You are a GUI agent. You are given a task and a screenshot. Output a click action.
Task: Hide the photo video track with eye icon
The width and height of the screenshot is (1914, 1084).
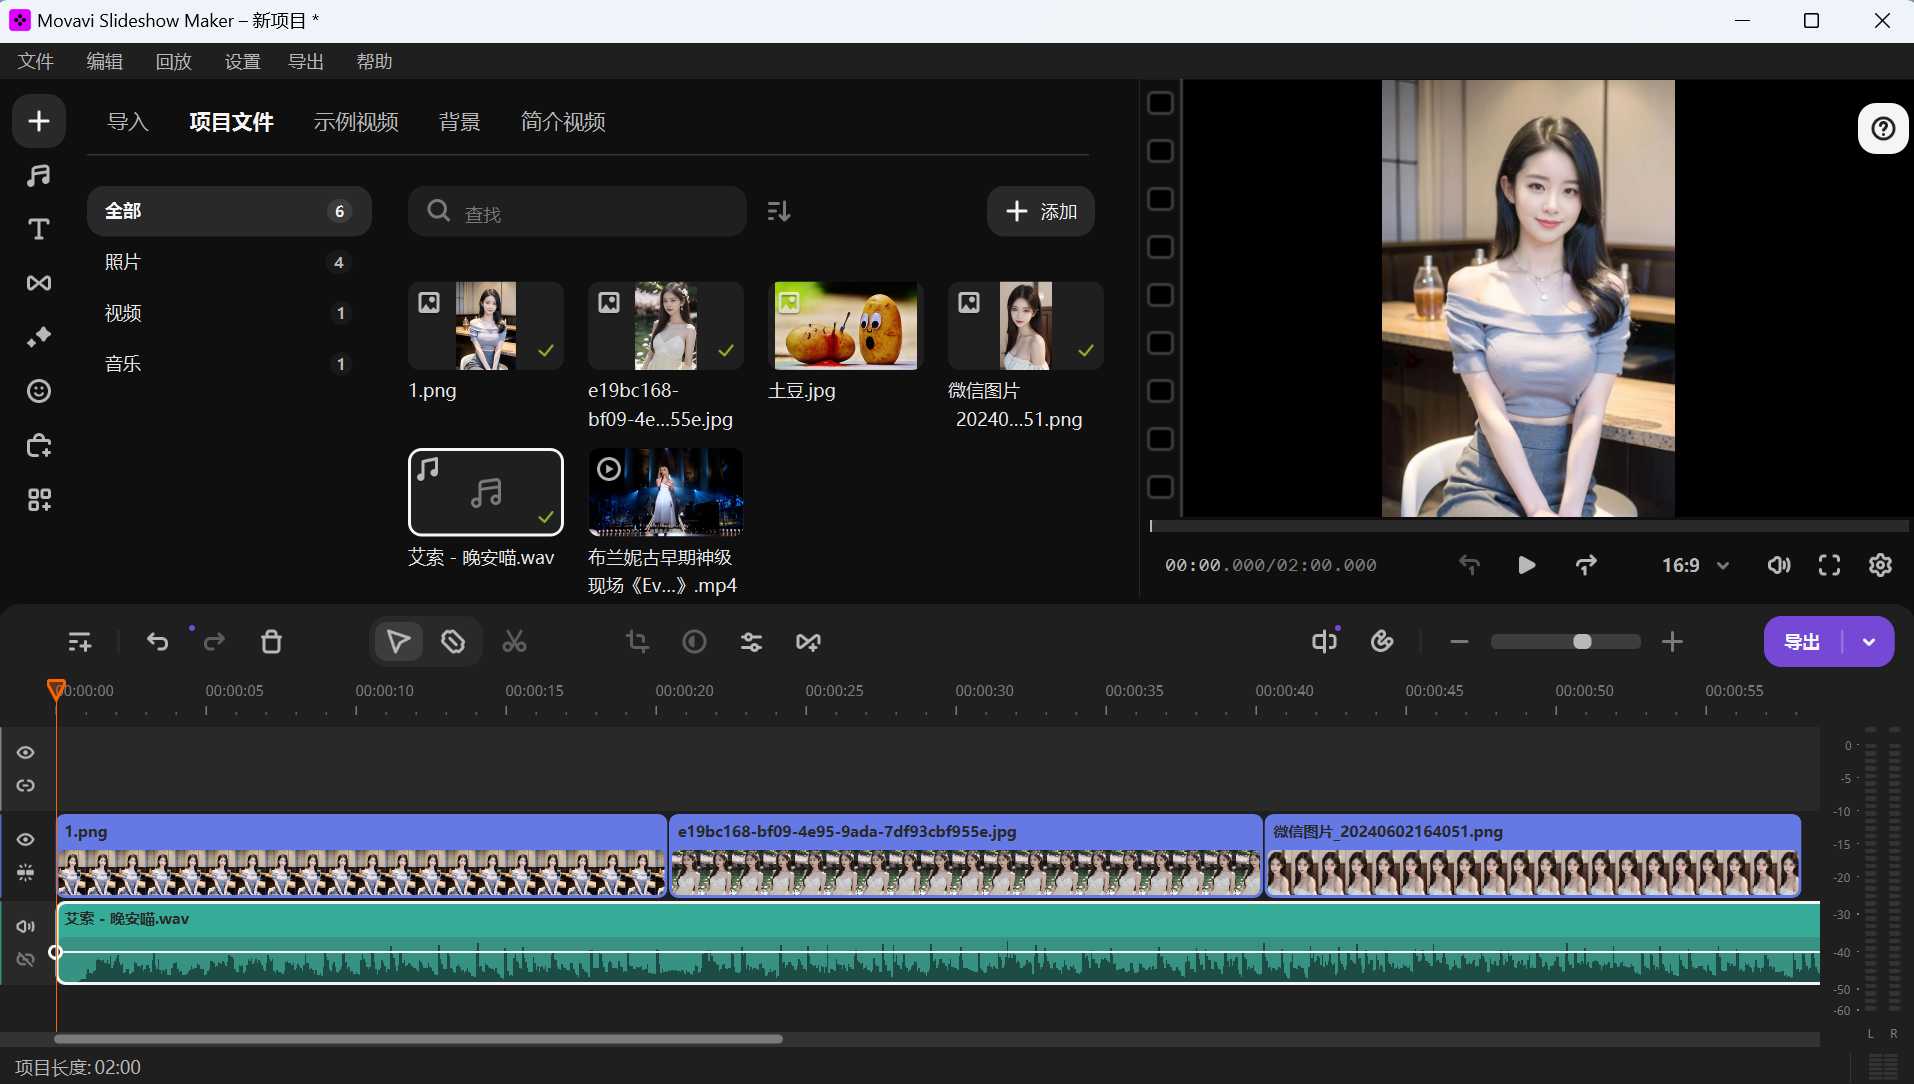(26, 840)
